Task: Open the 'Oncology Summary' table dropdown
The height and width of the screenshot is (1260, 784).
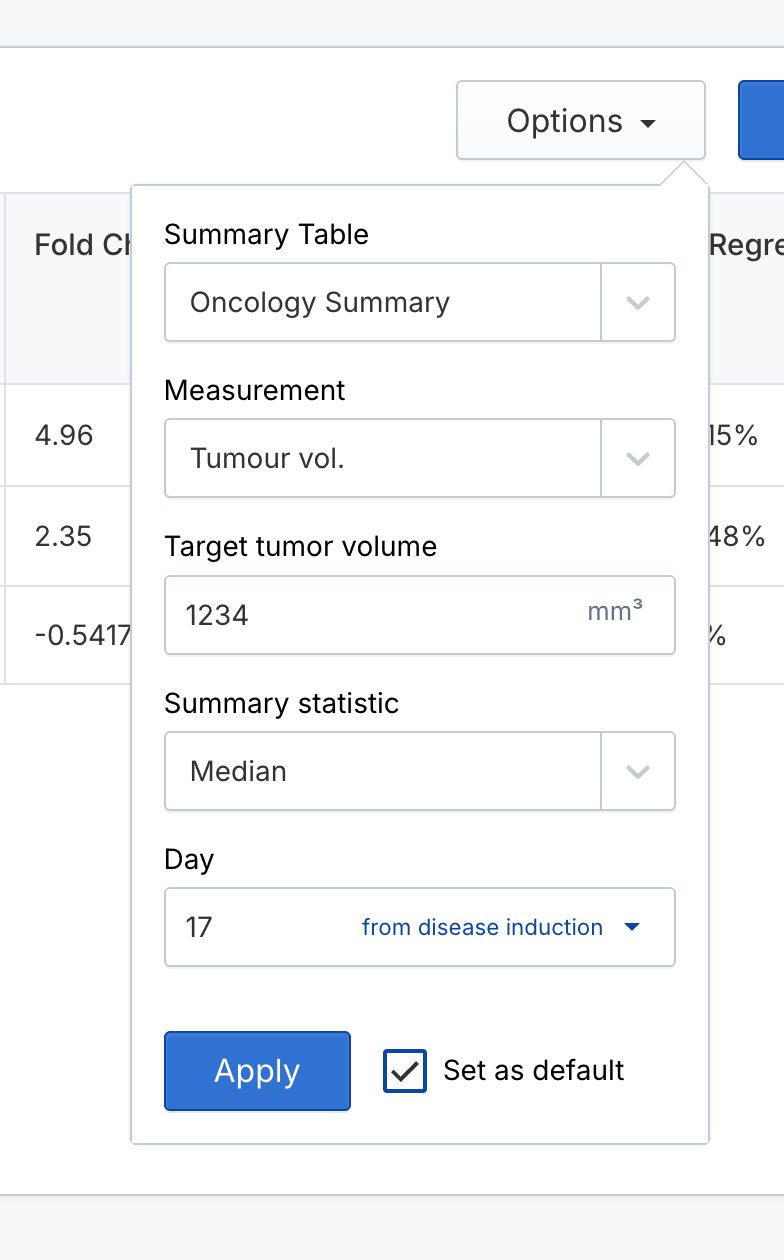Action: 382,303
